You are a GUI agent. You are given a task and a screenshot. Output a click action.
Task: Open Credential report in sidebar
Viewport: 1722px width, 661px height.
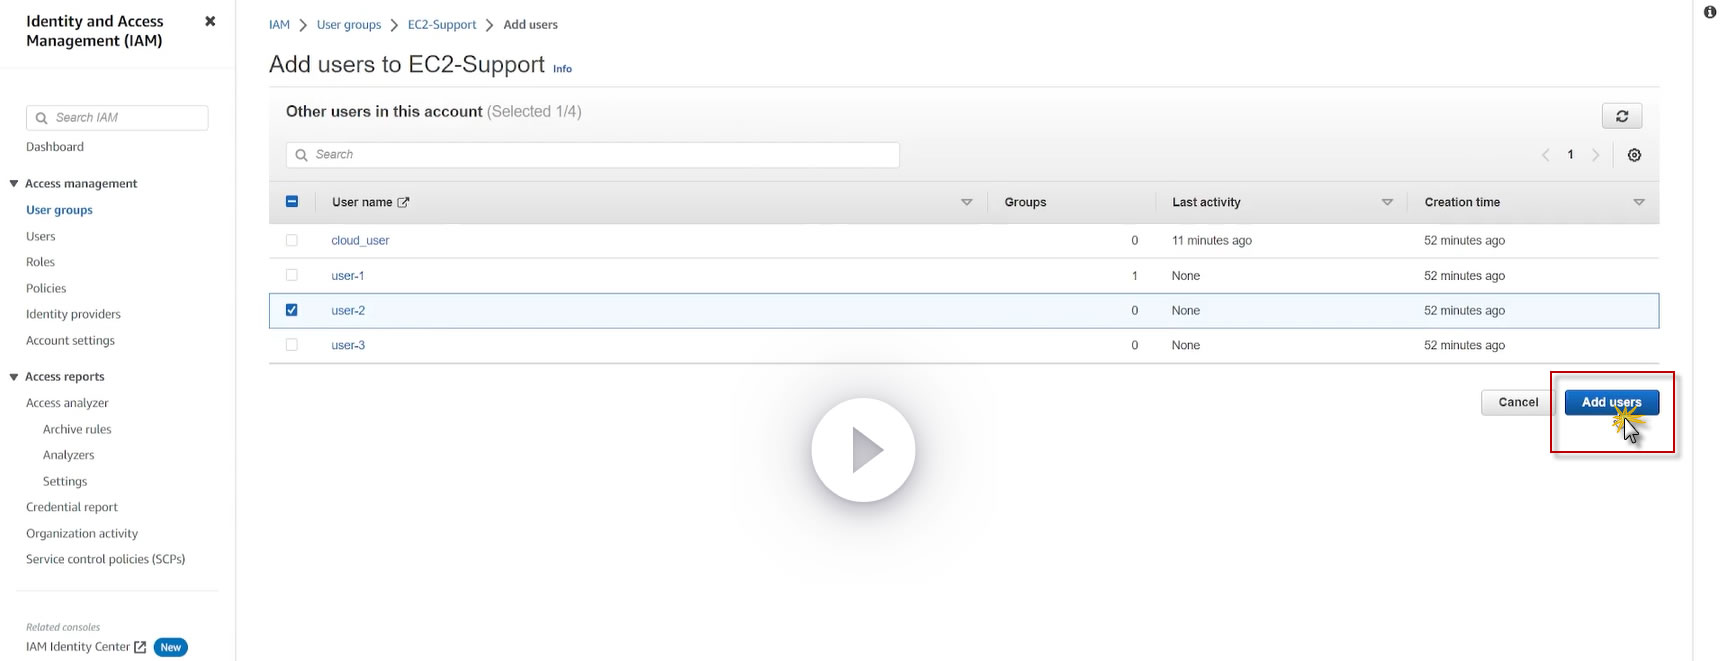[72, 507]
